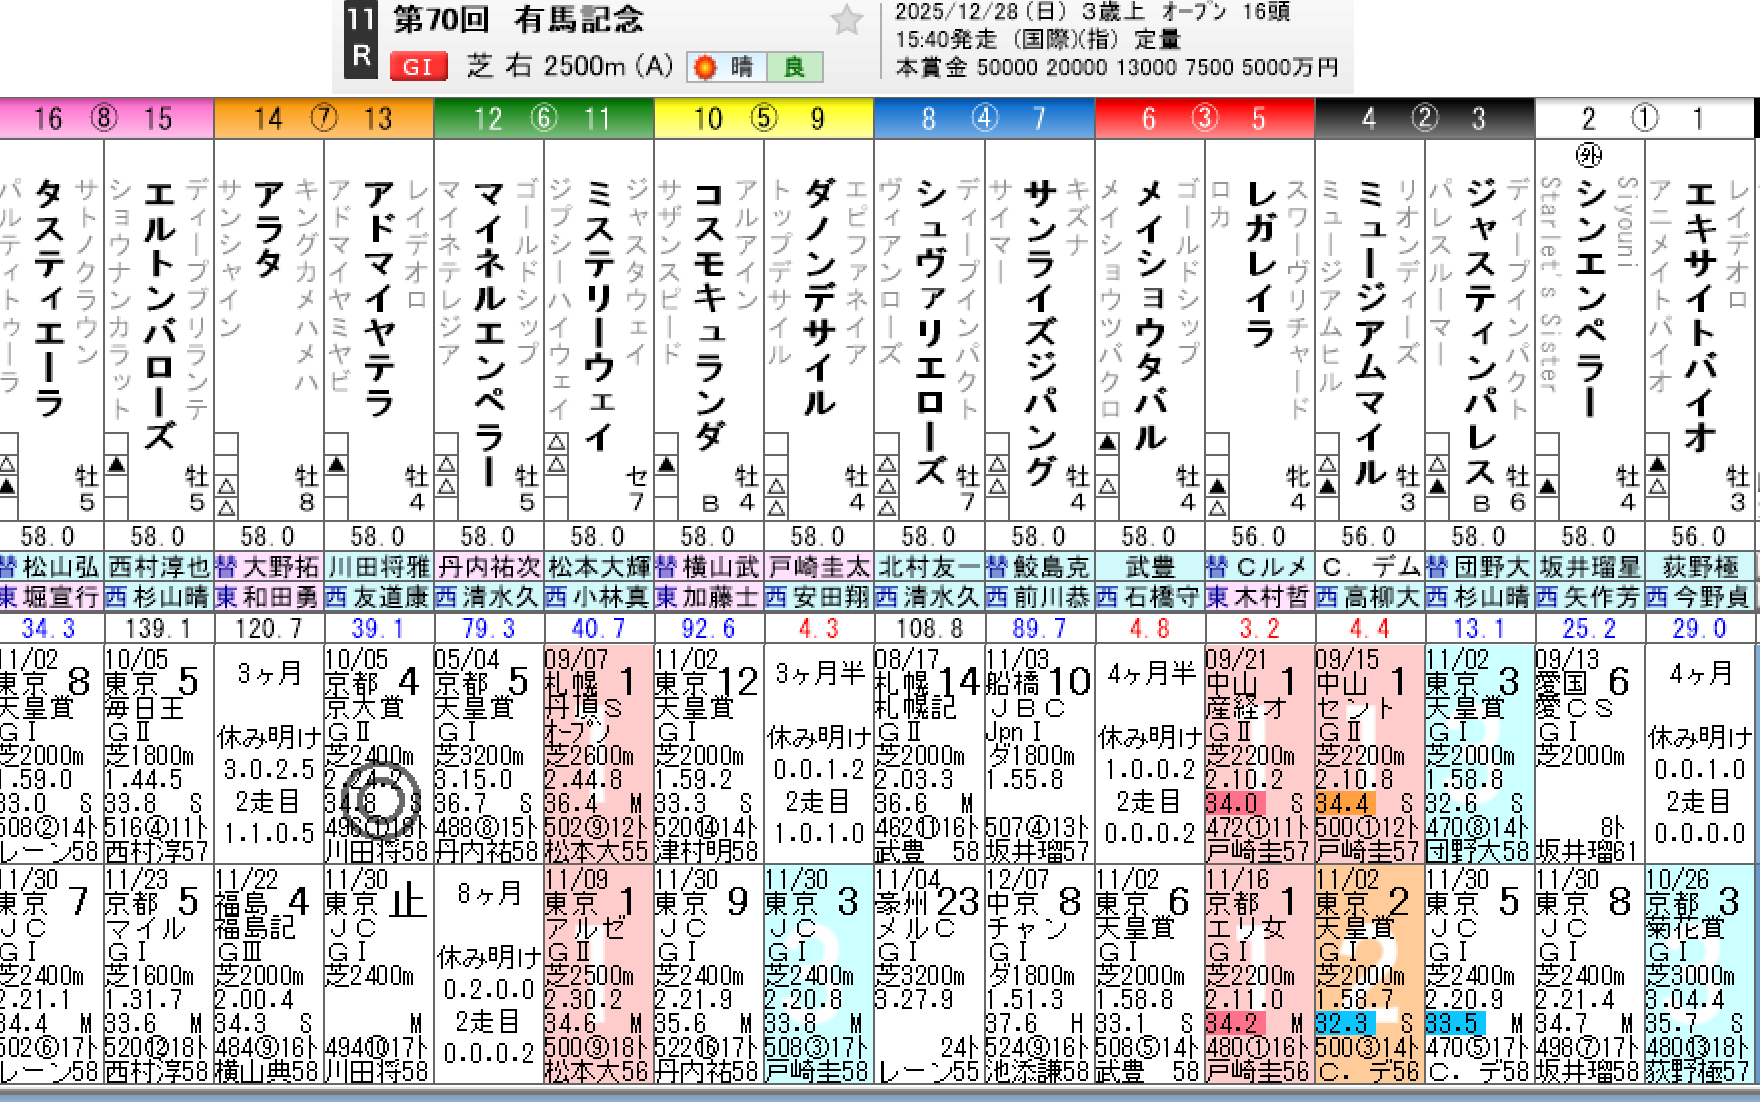The width and height of the screenshot is (1760, 1102).
Task: Open jockey 川田将雅's page
Action: pyautogui.click(x=379, y=567)
